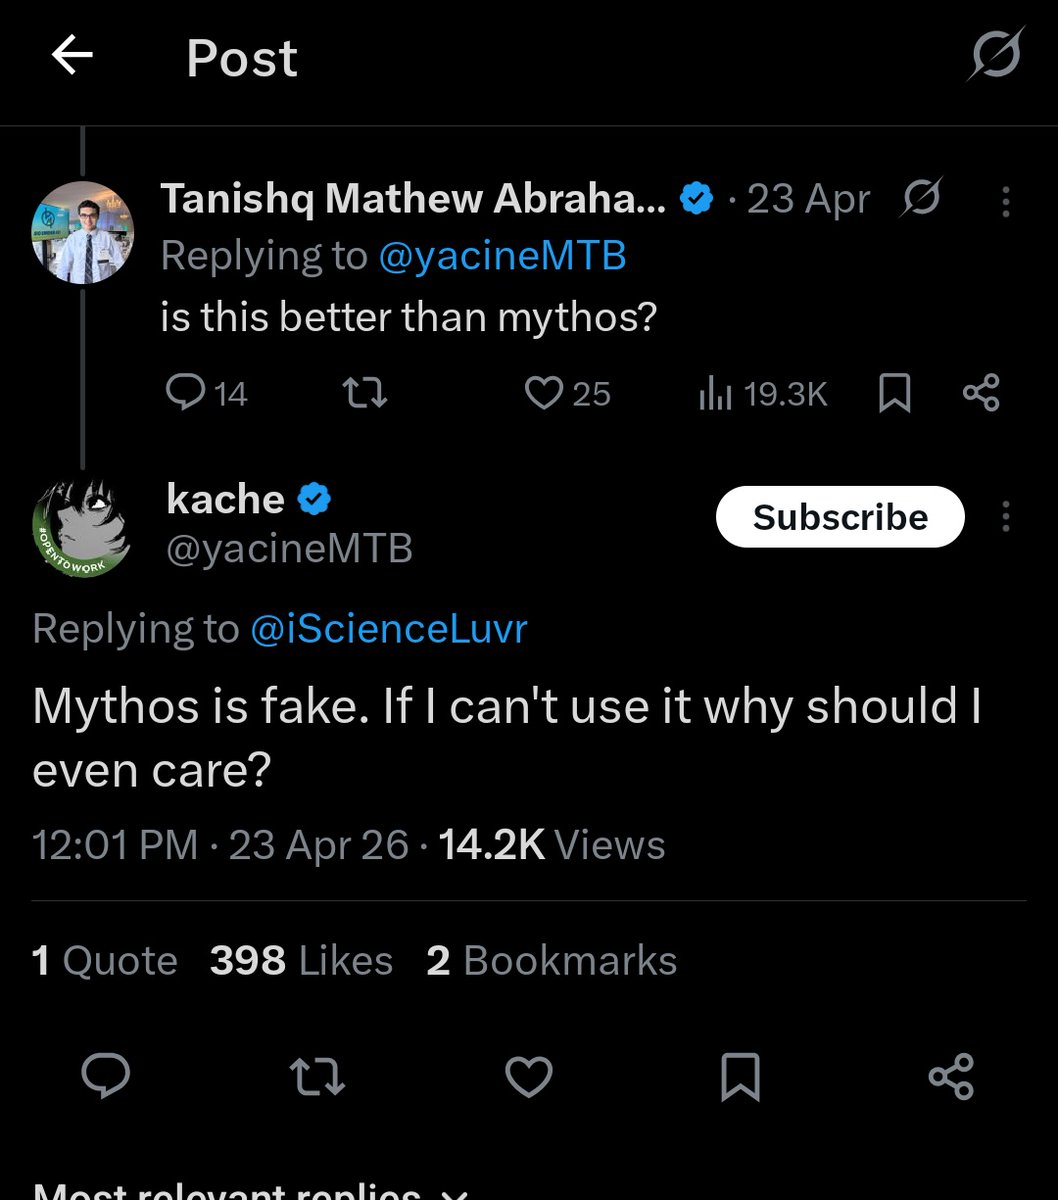Expand Most relevant replies sorting
The width and height of the screenshot is (1058, 1200).
[250, 1191]
